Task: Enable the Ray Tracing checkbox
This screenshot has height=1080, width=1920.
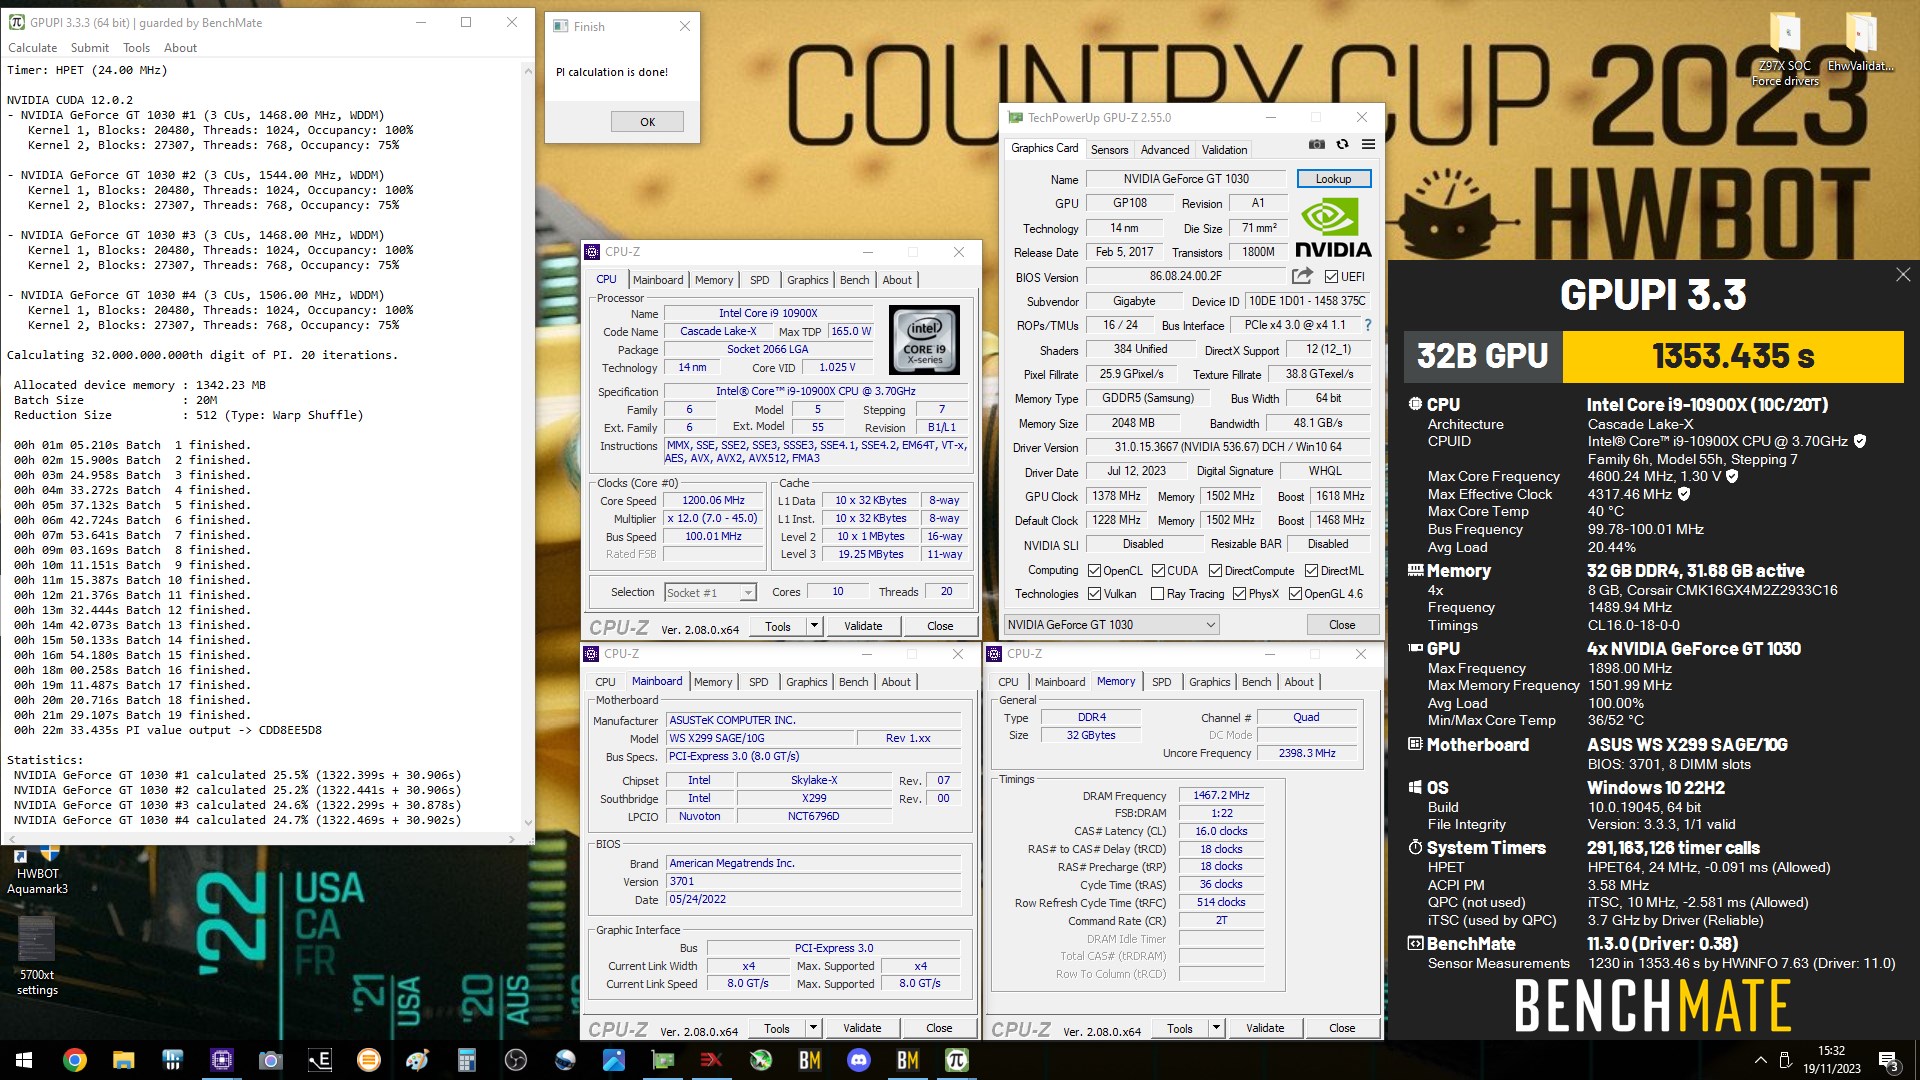Action: click(x=1158, y=594)
